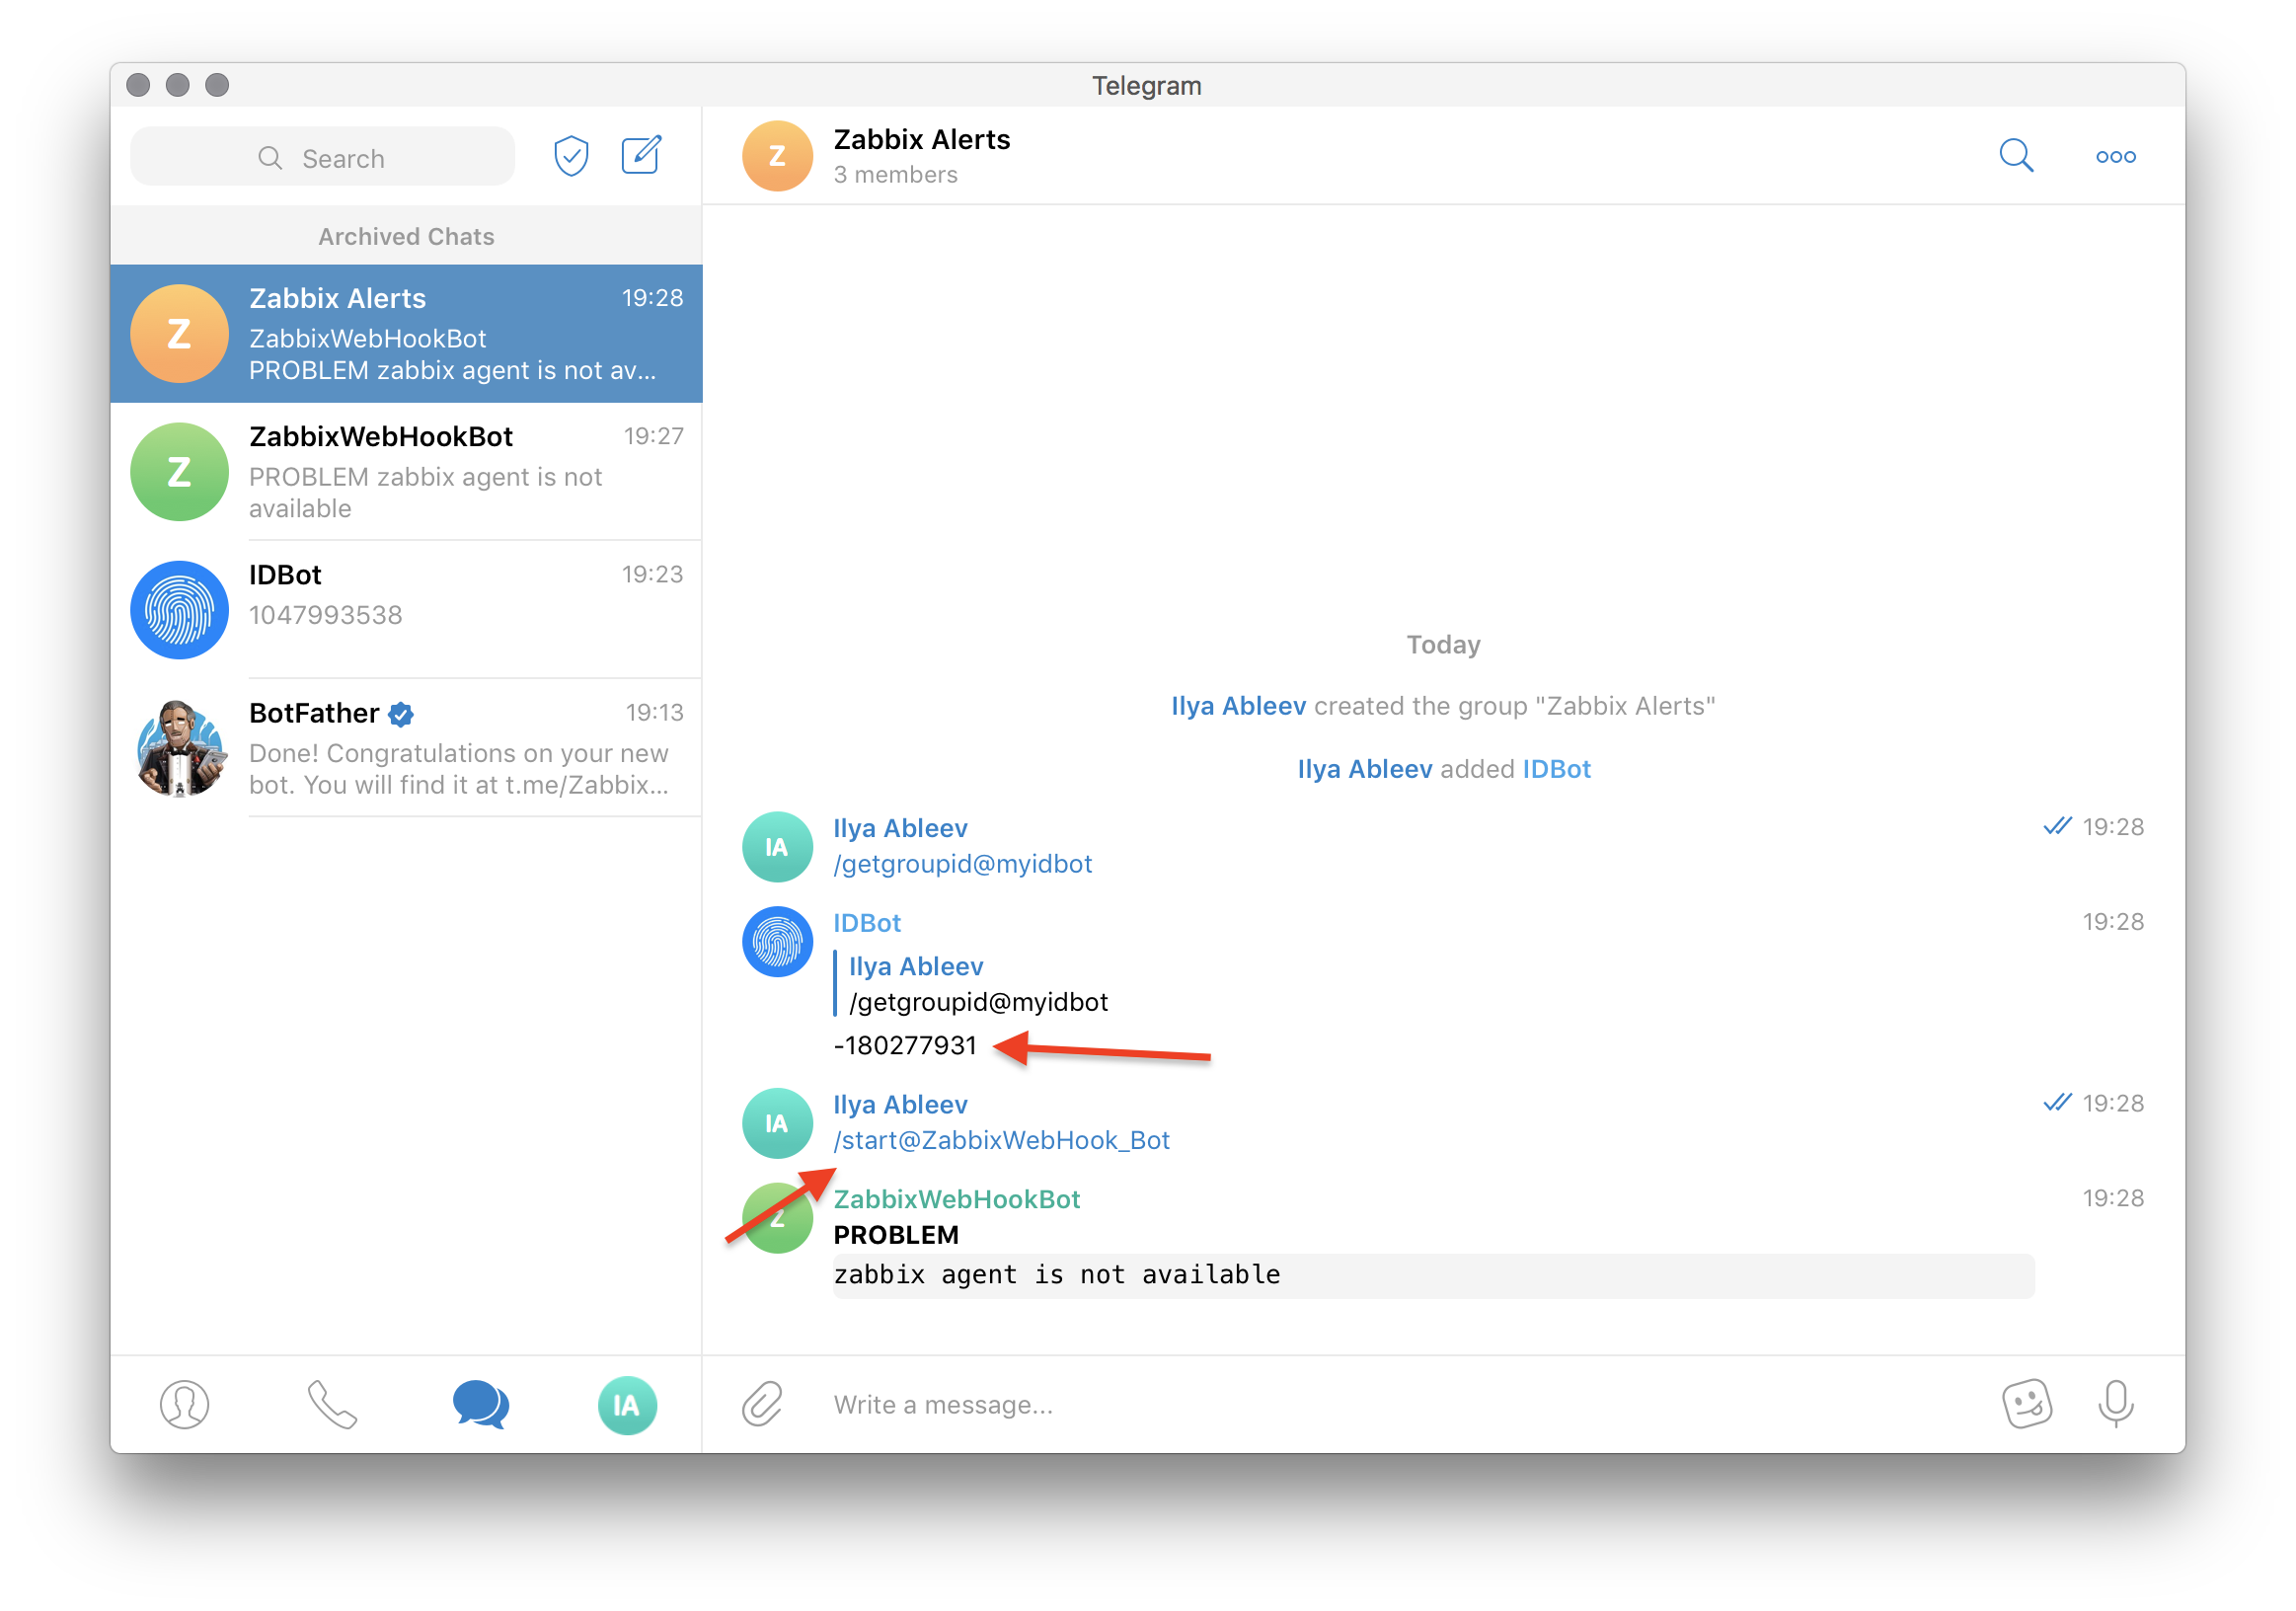This screenshot has height=1611, width=2296.
Task: Open search in Zabbix Alerts chat
Action: 2016,155
